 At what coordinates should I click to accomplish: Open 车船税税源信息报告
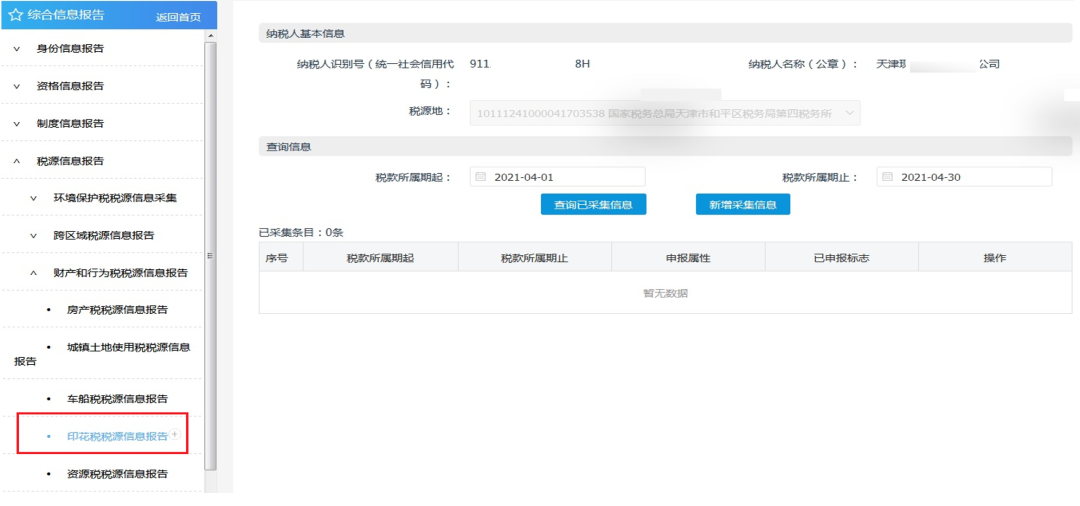pos(117,399)
